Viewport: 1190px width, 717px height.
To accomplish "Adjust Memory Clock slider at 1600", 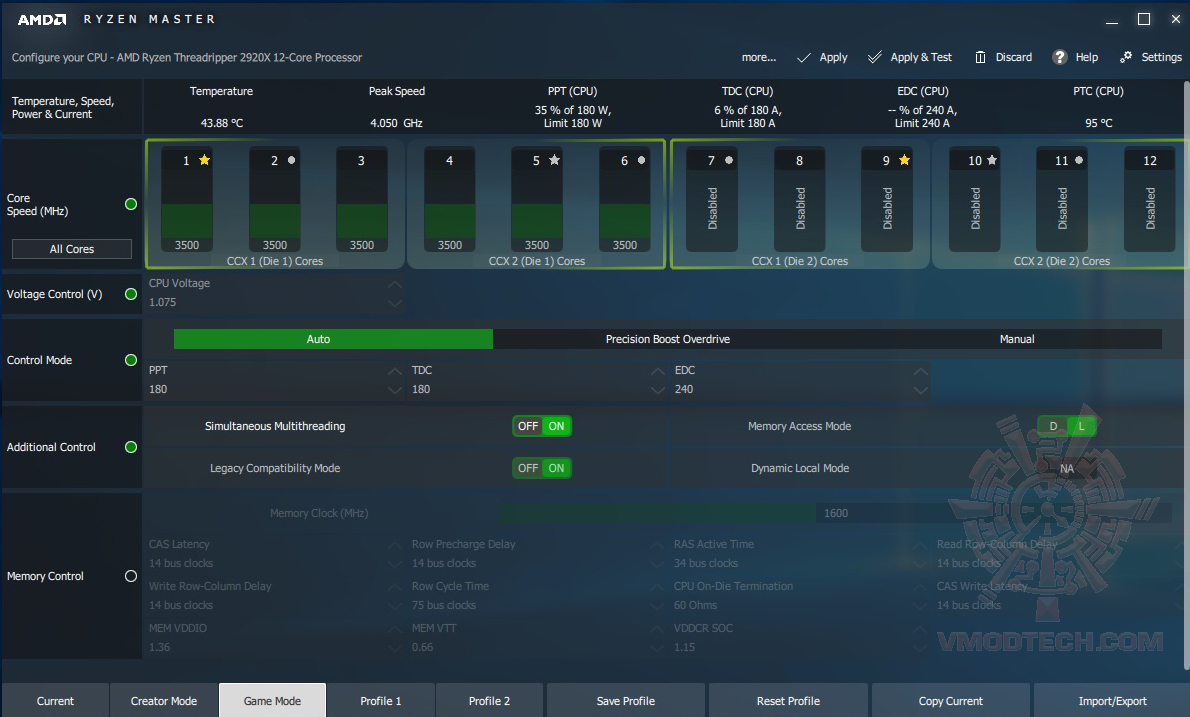I will click(835, 513).
